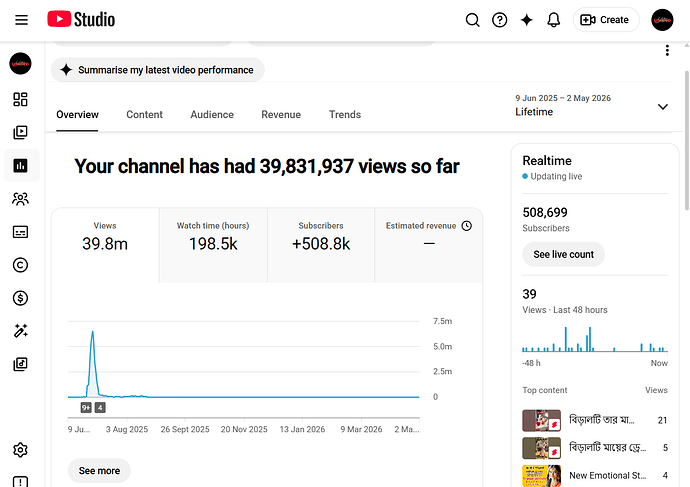Open the New Emotional St... video thumbnail
This screenshot has height=487, width=690.
[x=541, y=476]
